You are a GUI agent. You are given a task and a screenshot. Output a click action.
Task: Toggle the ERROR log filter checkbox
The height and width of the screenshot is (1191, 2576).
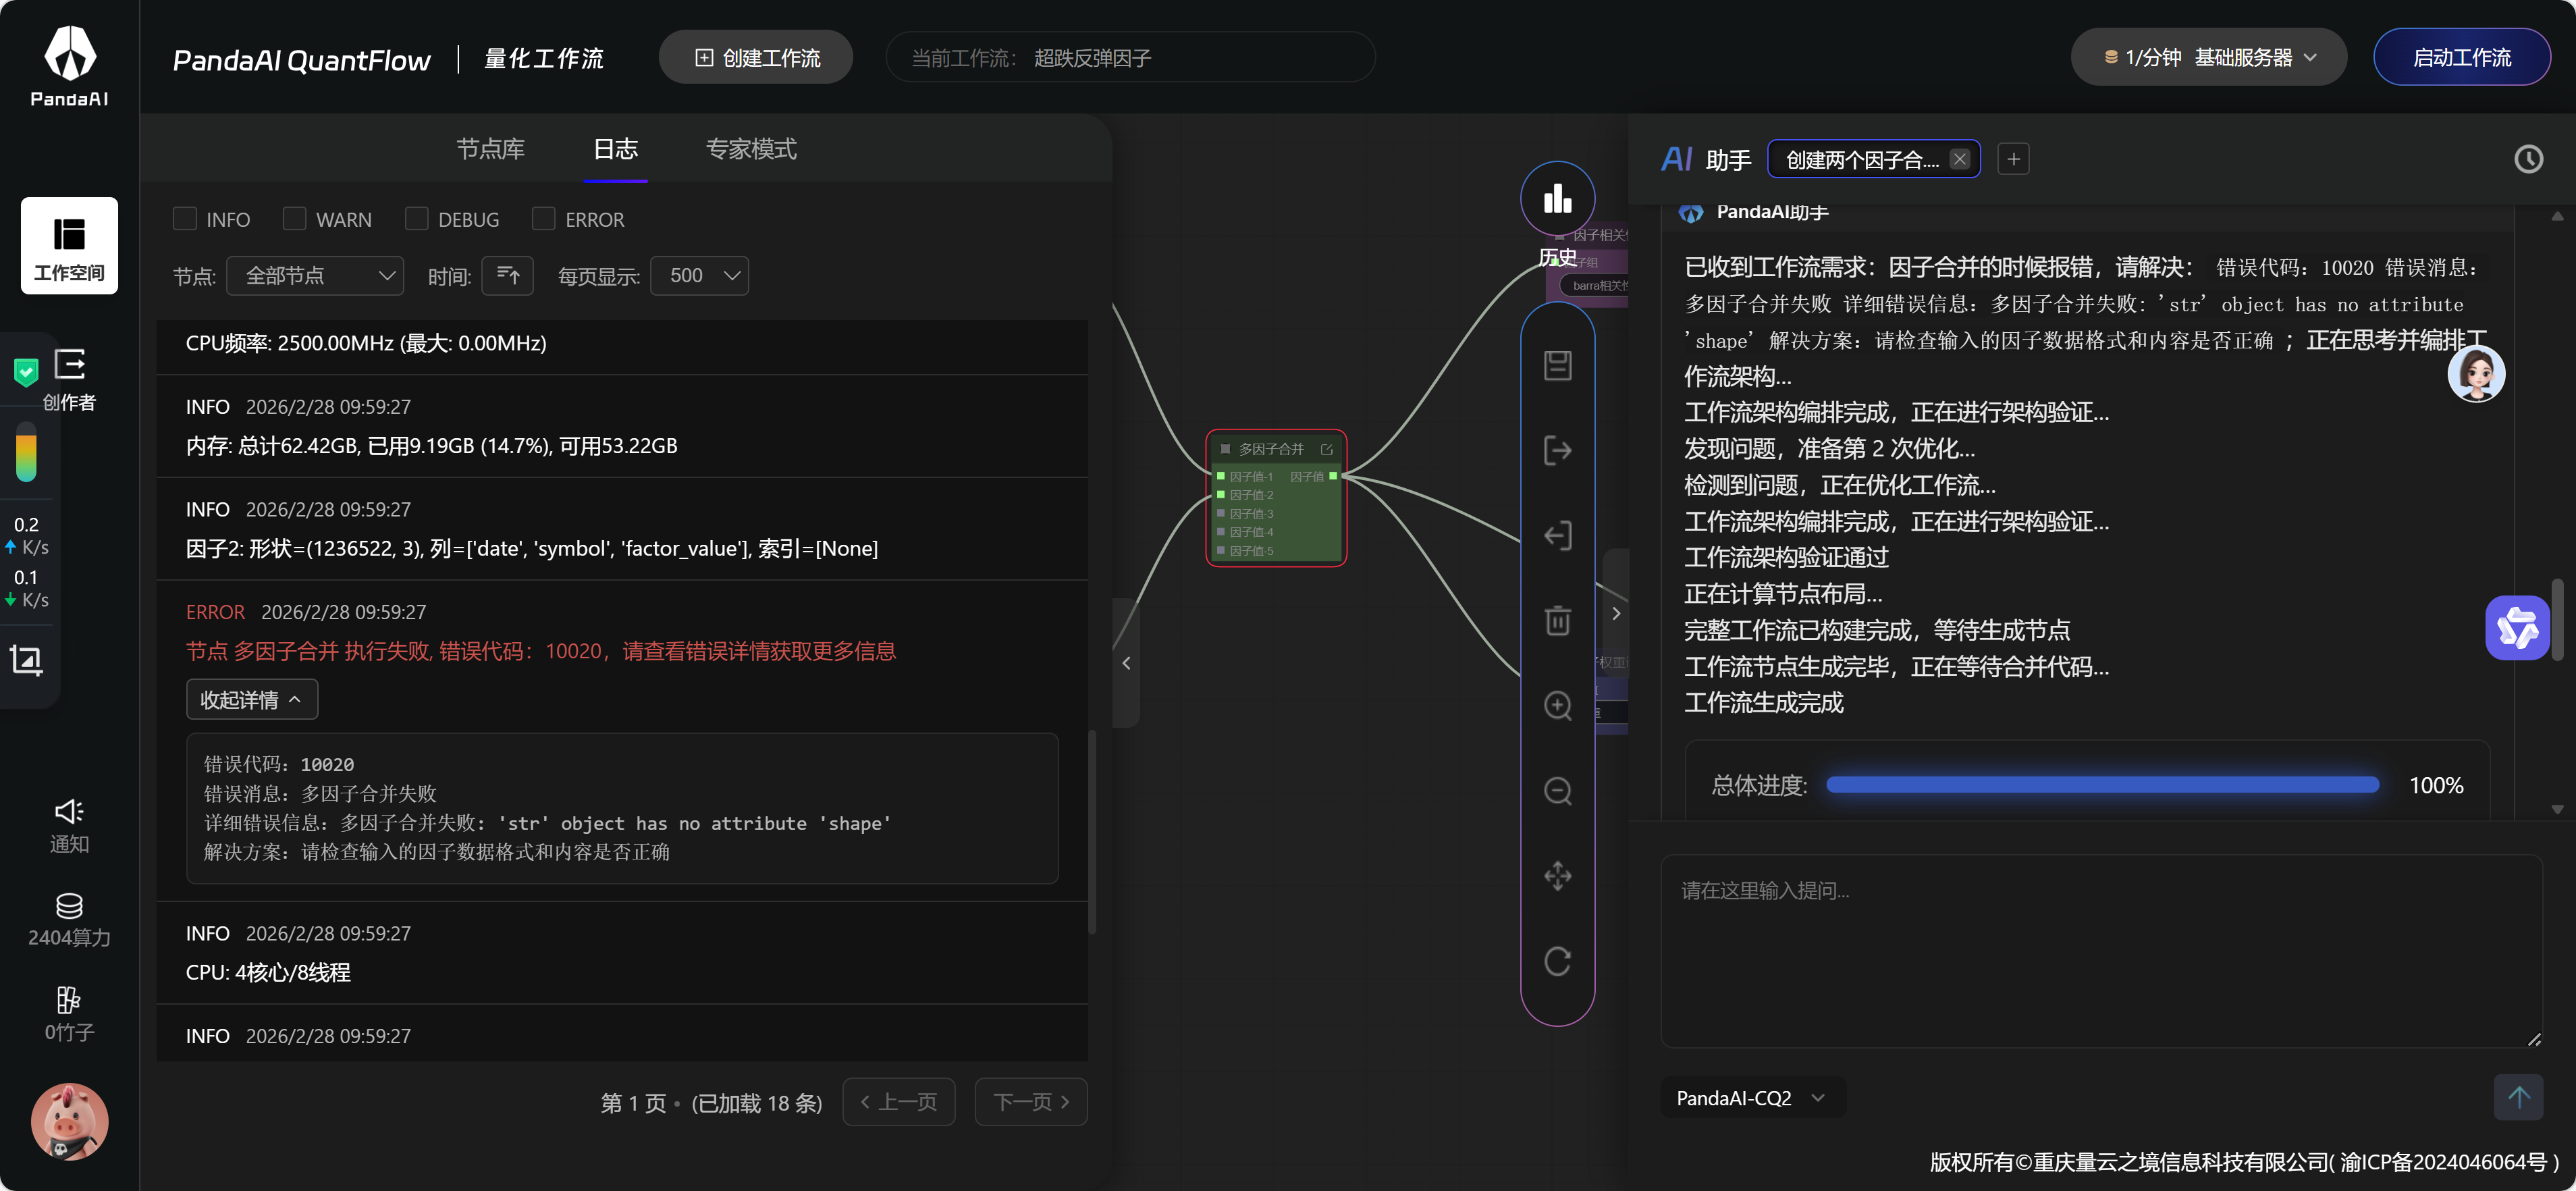click(x=544, y=218)
